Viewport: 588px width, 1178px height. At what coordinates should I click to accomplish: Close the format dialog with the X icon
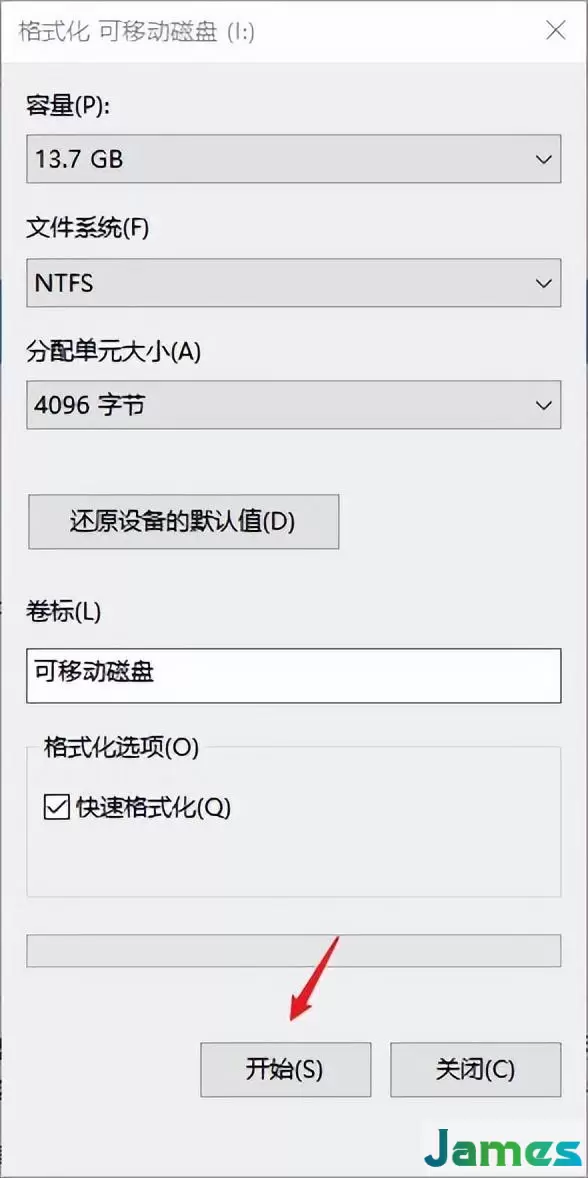[556, 31]
